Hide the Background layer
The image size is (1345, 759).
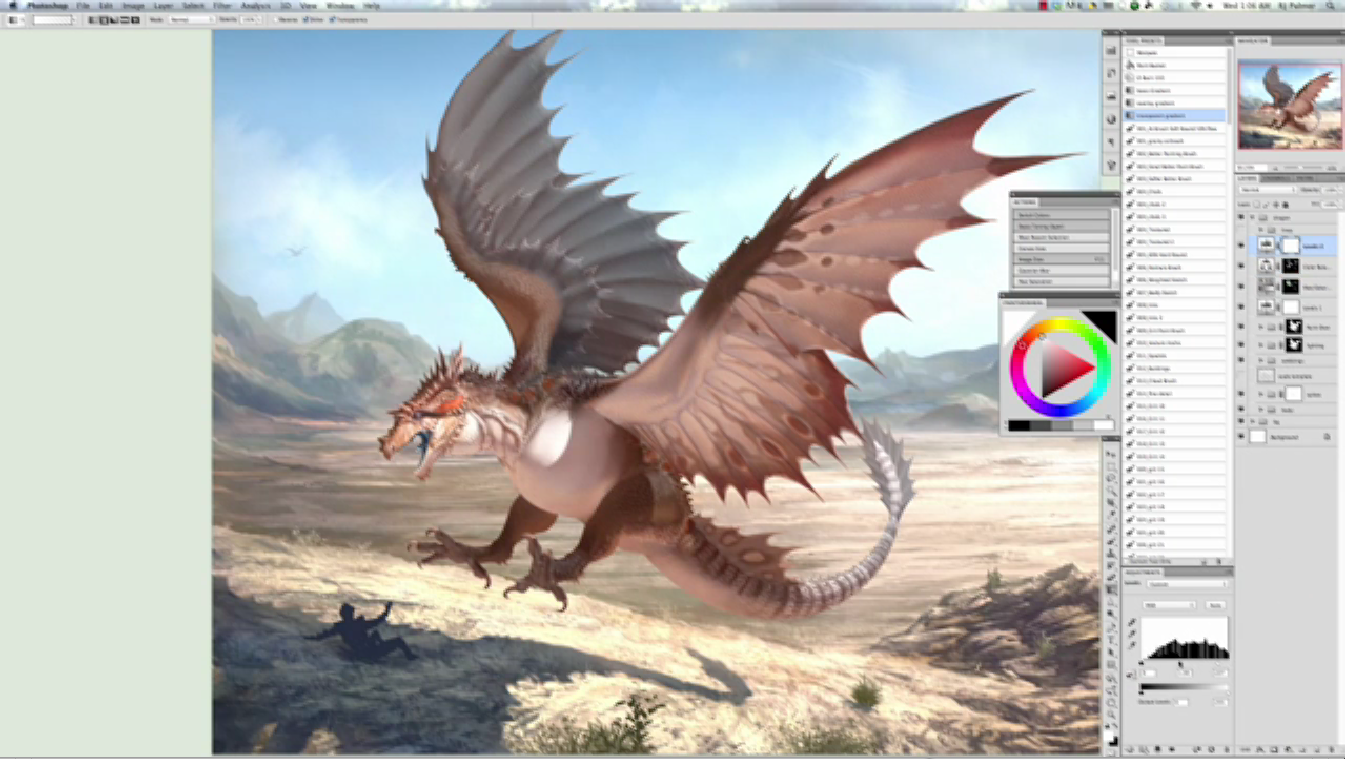[1242, 437]
